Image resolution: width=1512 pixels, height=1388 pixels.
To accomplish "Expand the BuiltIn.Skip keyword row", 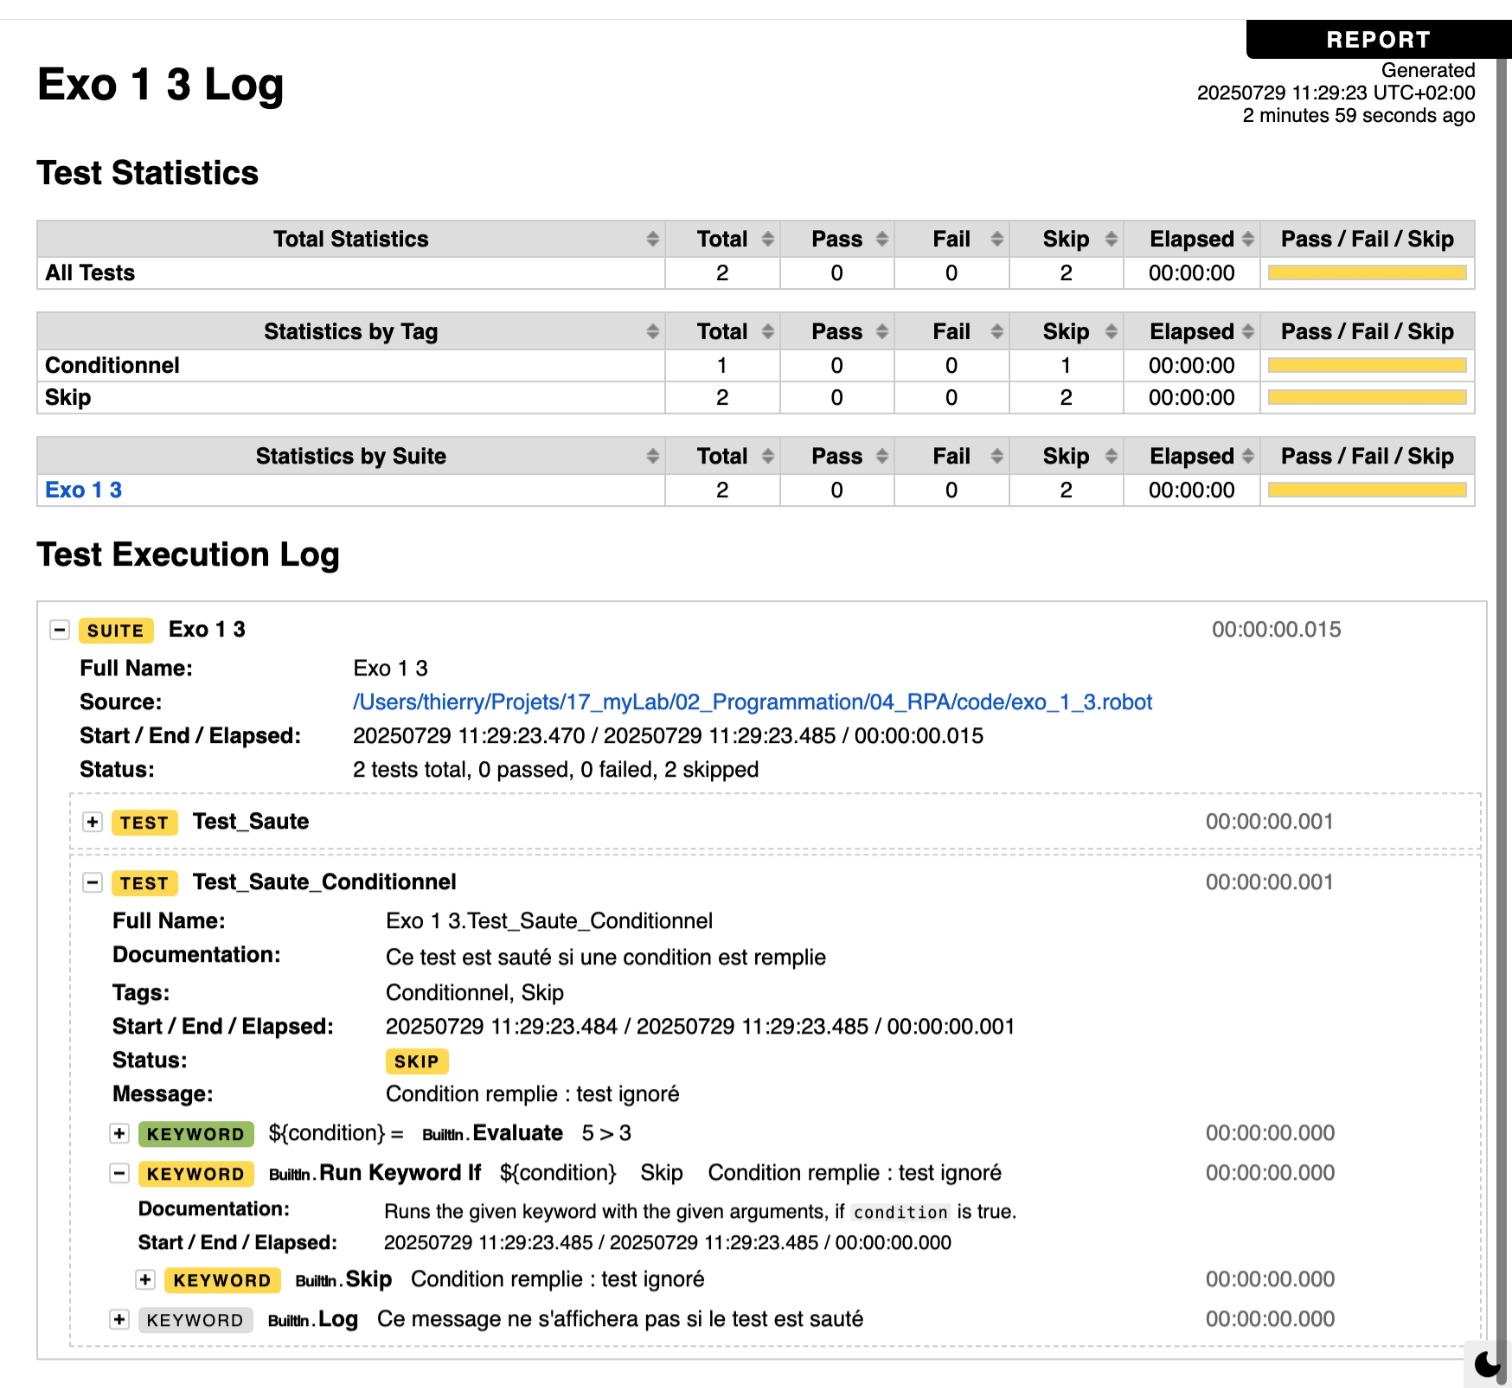I will tap(146, 1280).
